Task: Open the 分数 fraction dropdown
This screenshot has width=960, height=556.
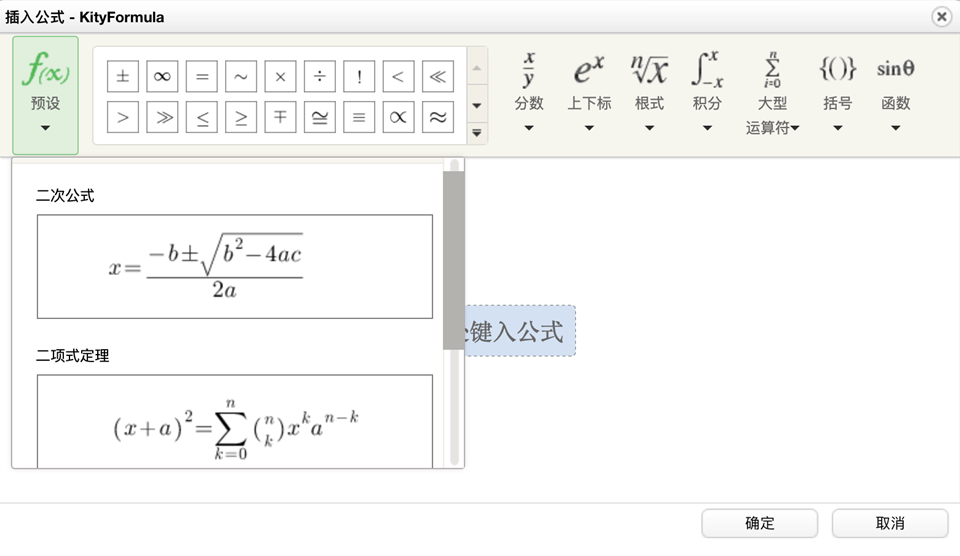Action: [529, 92]
